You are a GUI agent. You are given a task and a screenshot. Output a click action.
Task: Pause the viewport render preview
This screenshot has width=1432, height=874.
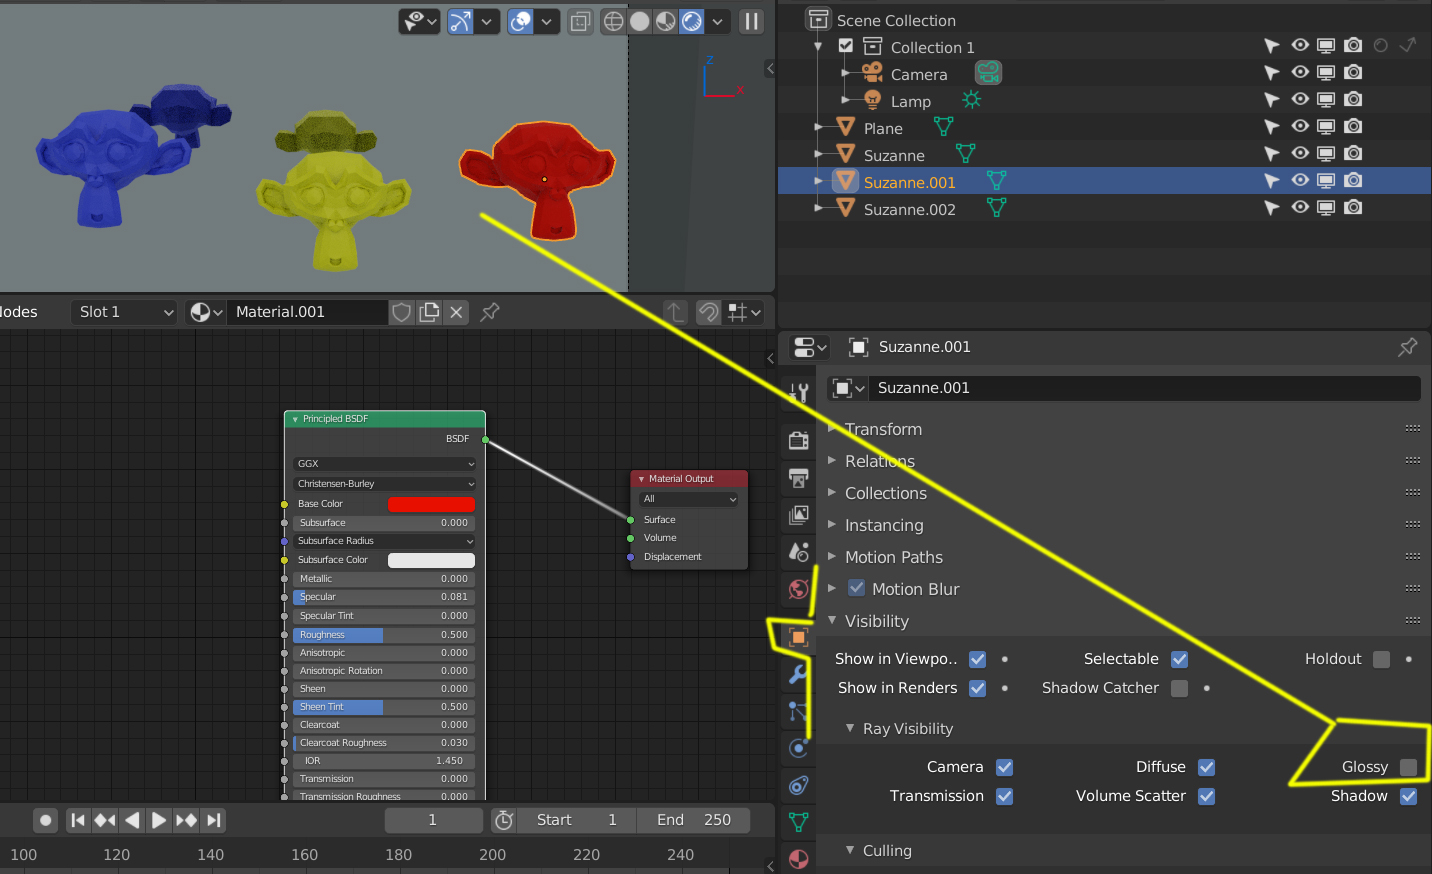751,21
